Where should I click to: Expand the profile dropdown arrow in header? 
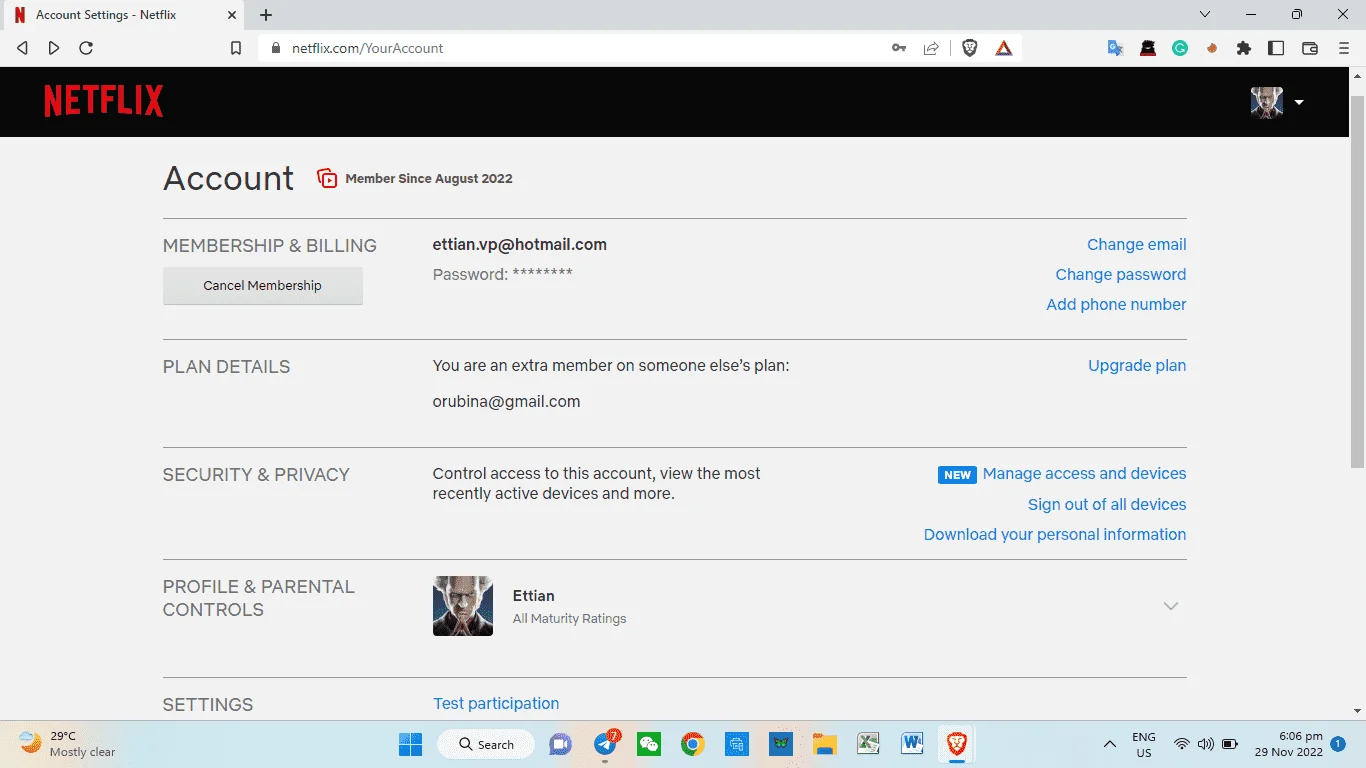tap(1298, 102)
